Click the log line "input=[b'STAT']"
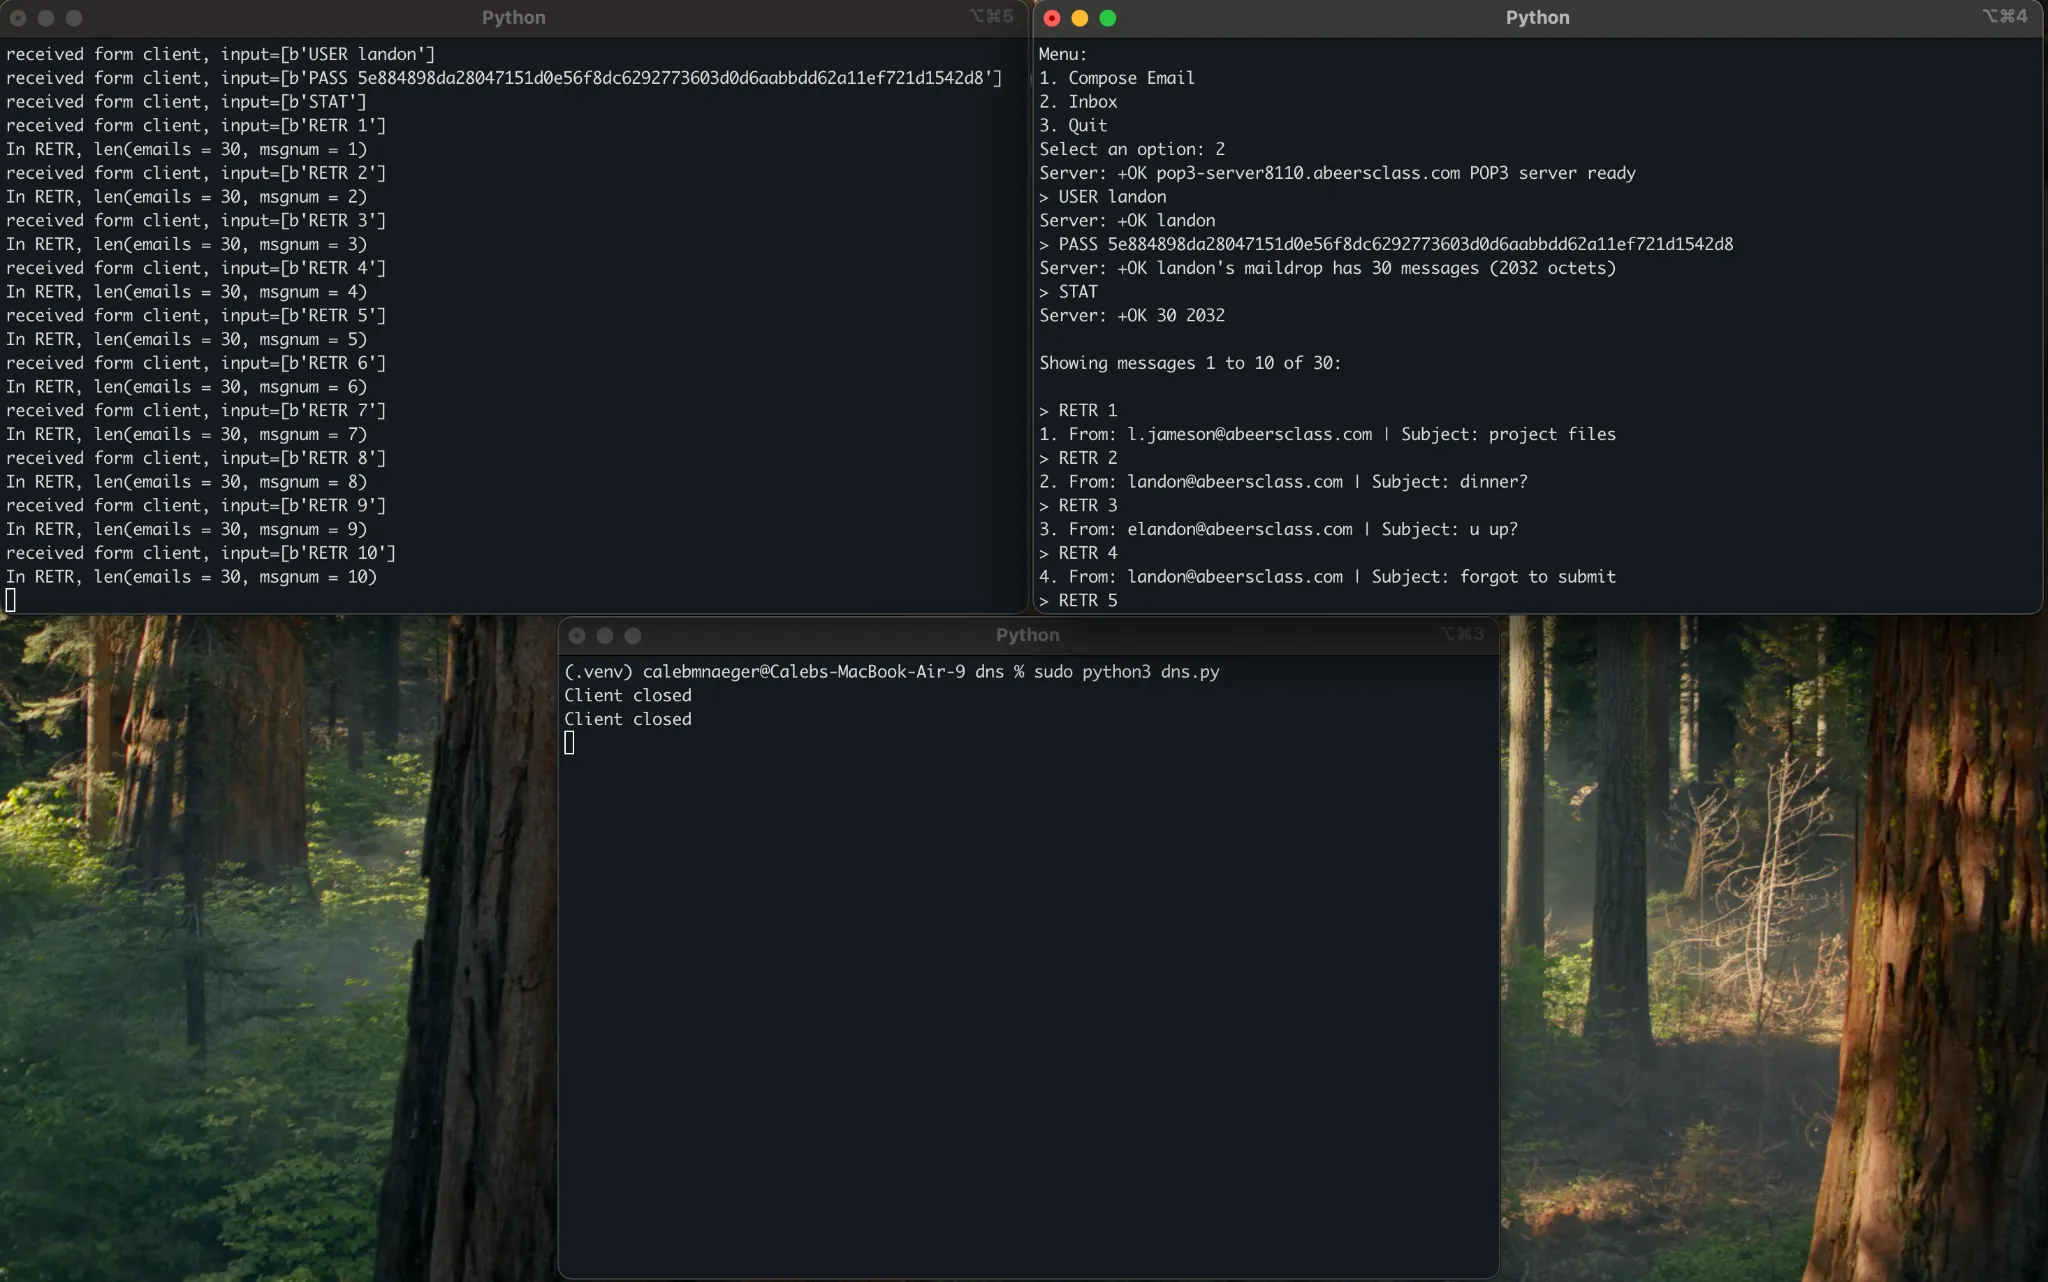 [x=186, y=102]
